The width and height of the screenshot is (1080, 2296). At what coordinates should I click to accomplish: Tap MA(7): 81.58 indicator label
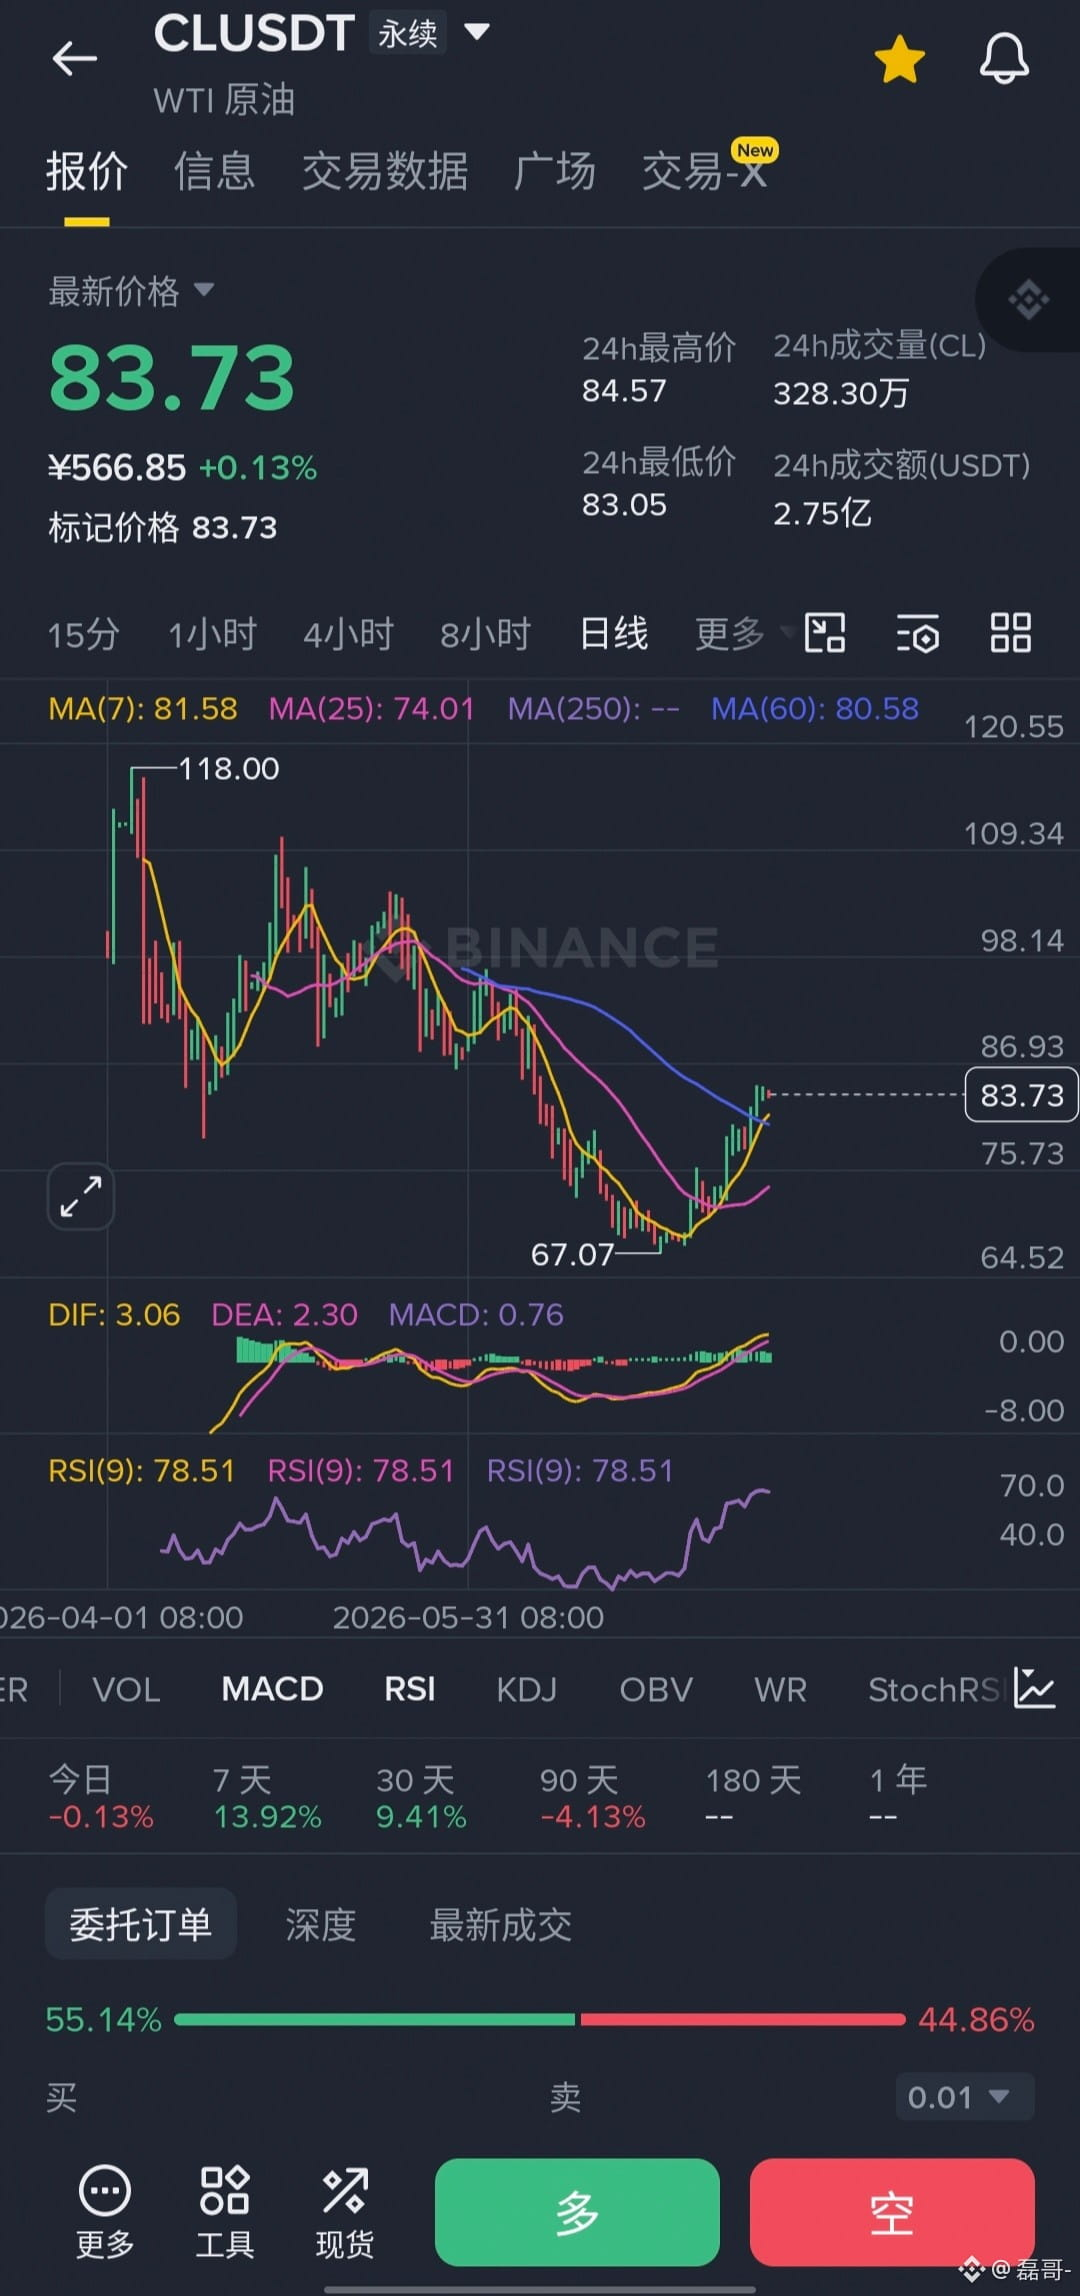click(x=143, y=709)
